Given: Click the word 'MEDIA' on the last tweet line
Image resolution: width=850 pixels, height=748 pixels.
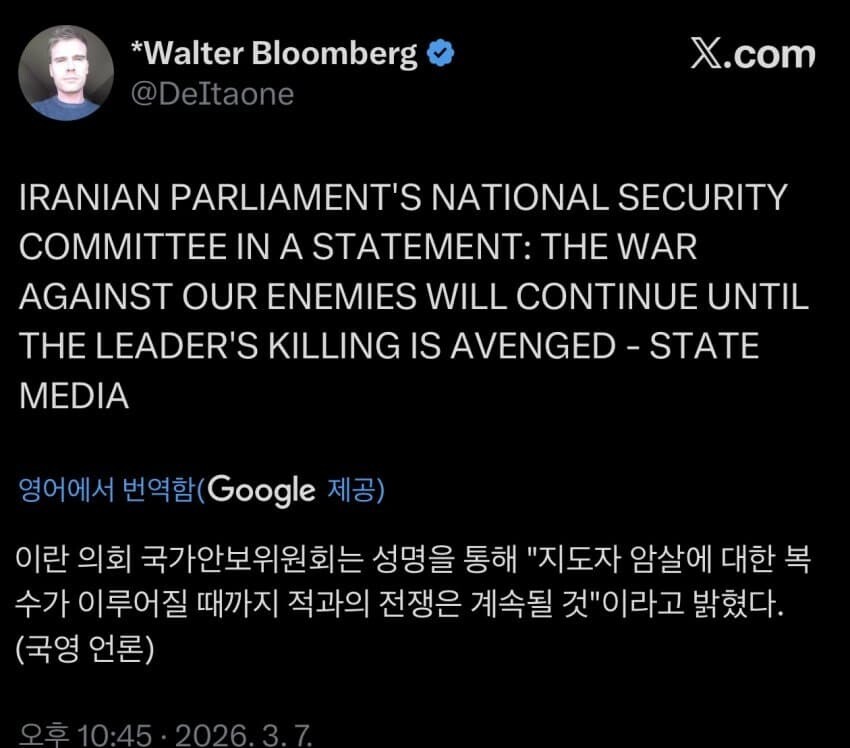Looking at the screenshot, I should click(74, 396).
